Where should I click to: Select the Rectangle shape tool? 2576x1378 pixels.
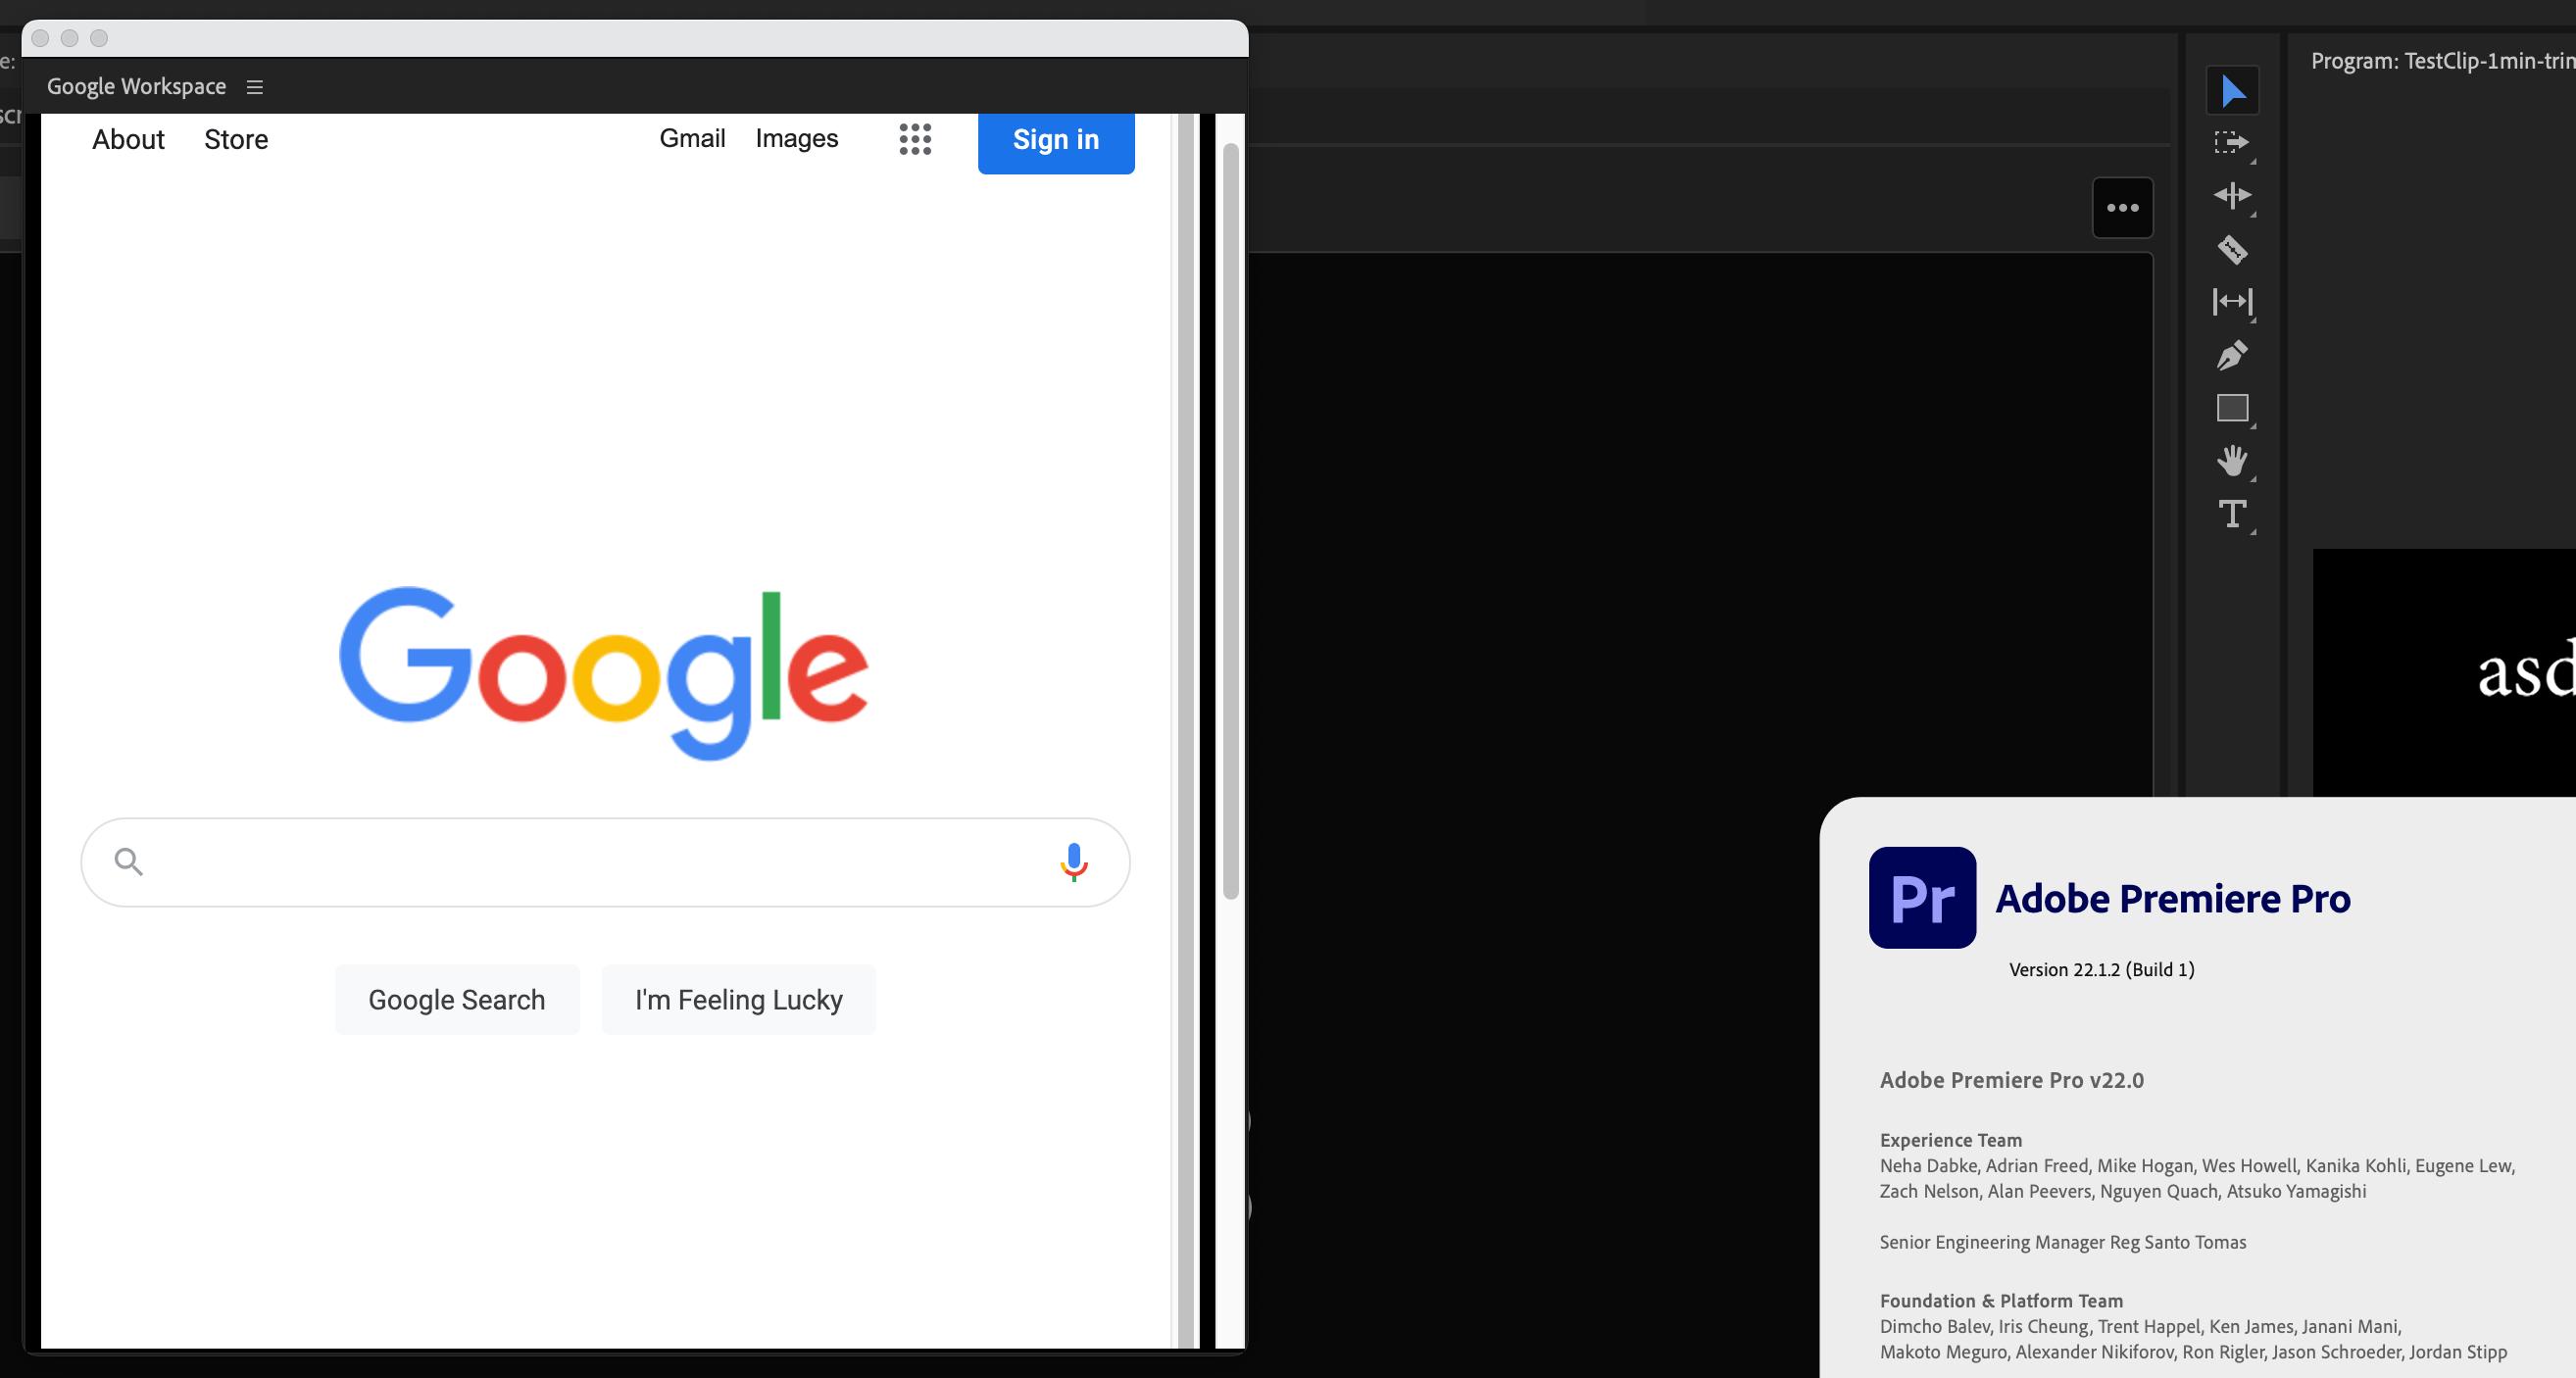[2232, 408]
